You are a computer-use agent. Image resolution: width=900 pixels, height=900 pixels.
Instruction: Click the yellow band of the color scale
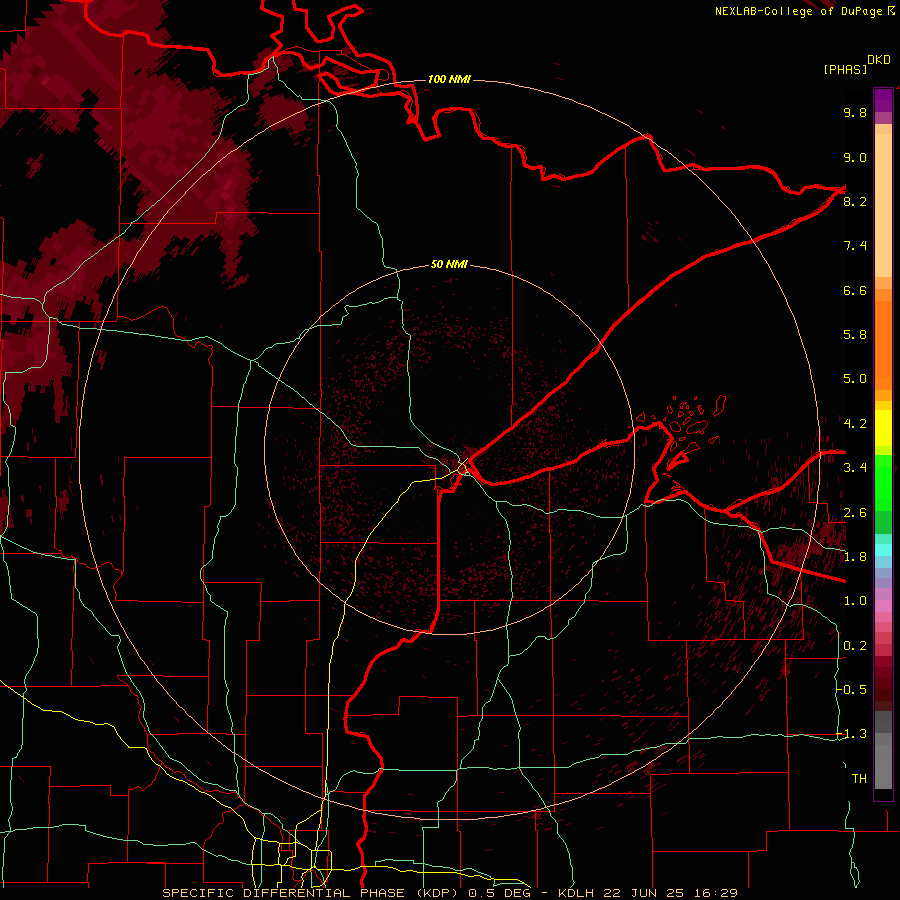[883, 428]
